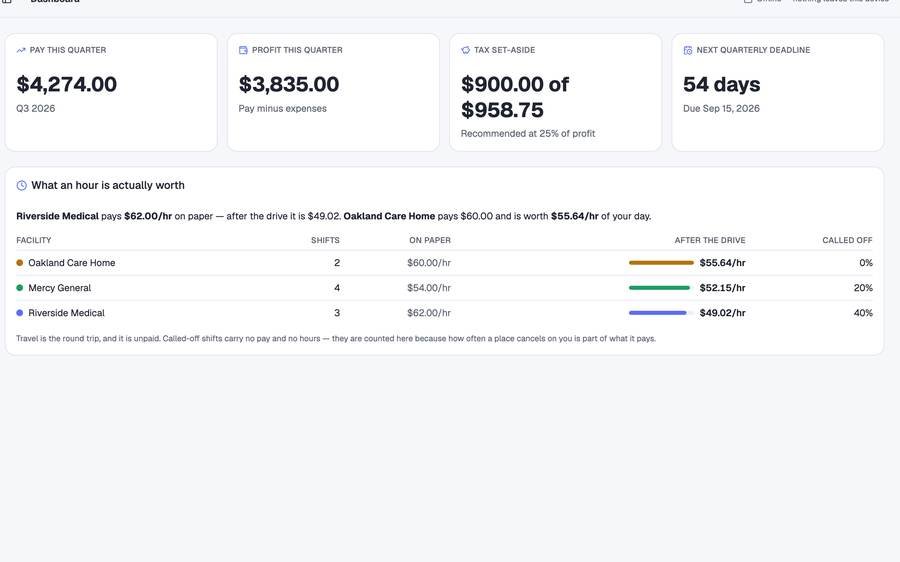
Task: Click the orange bar for Oakland Care Home
Action: tap(661, 263)
